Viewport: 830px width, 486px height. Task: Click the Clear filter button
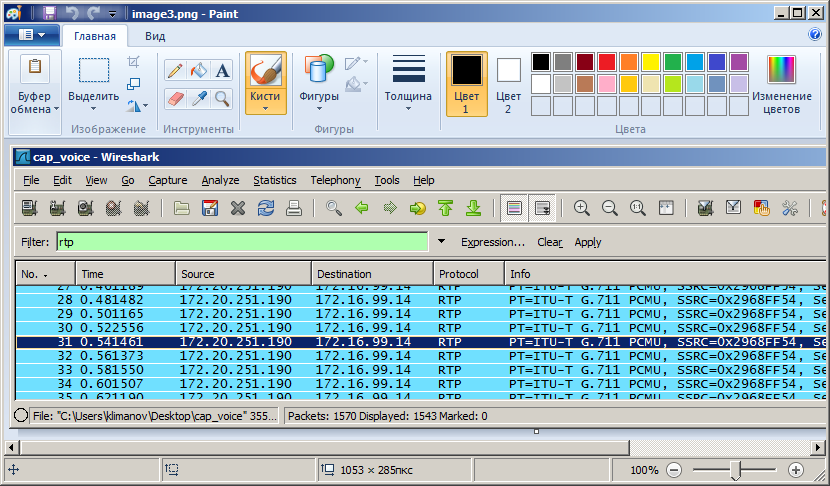[x=549, y=242]
